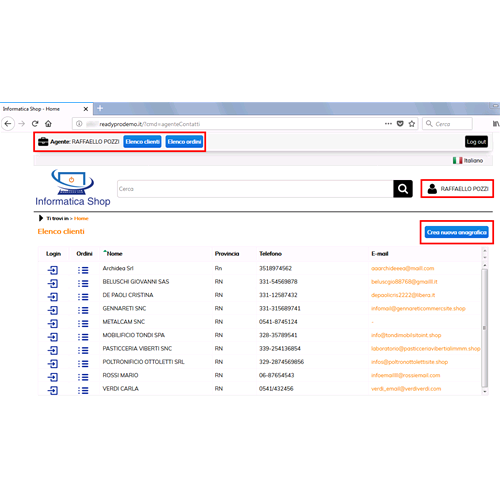
Task: Click the login icon for ROSSI MARIO
Action: coord(53,377)
